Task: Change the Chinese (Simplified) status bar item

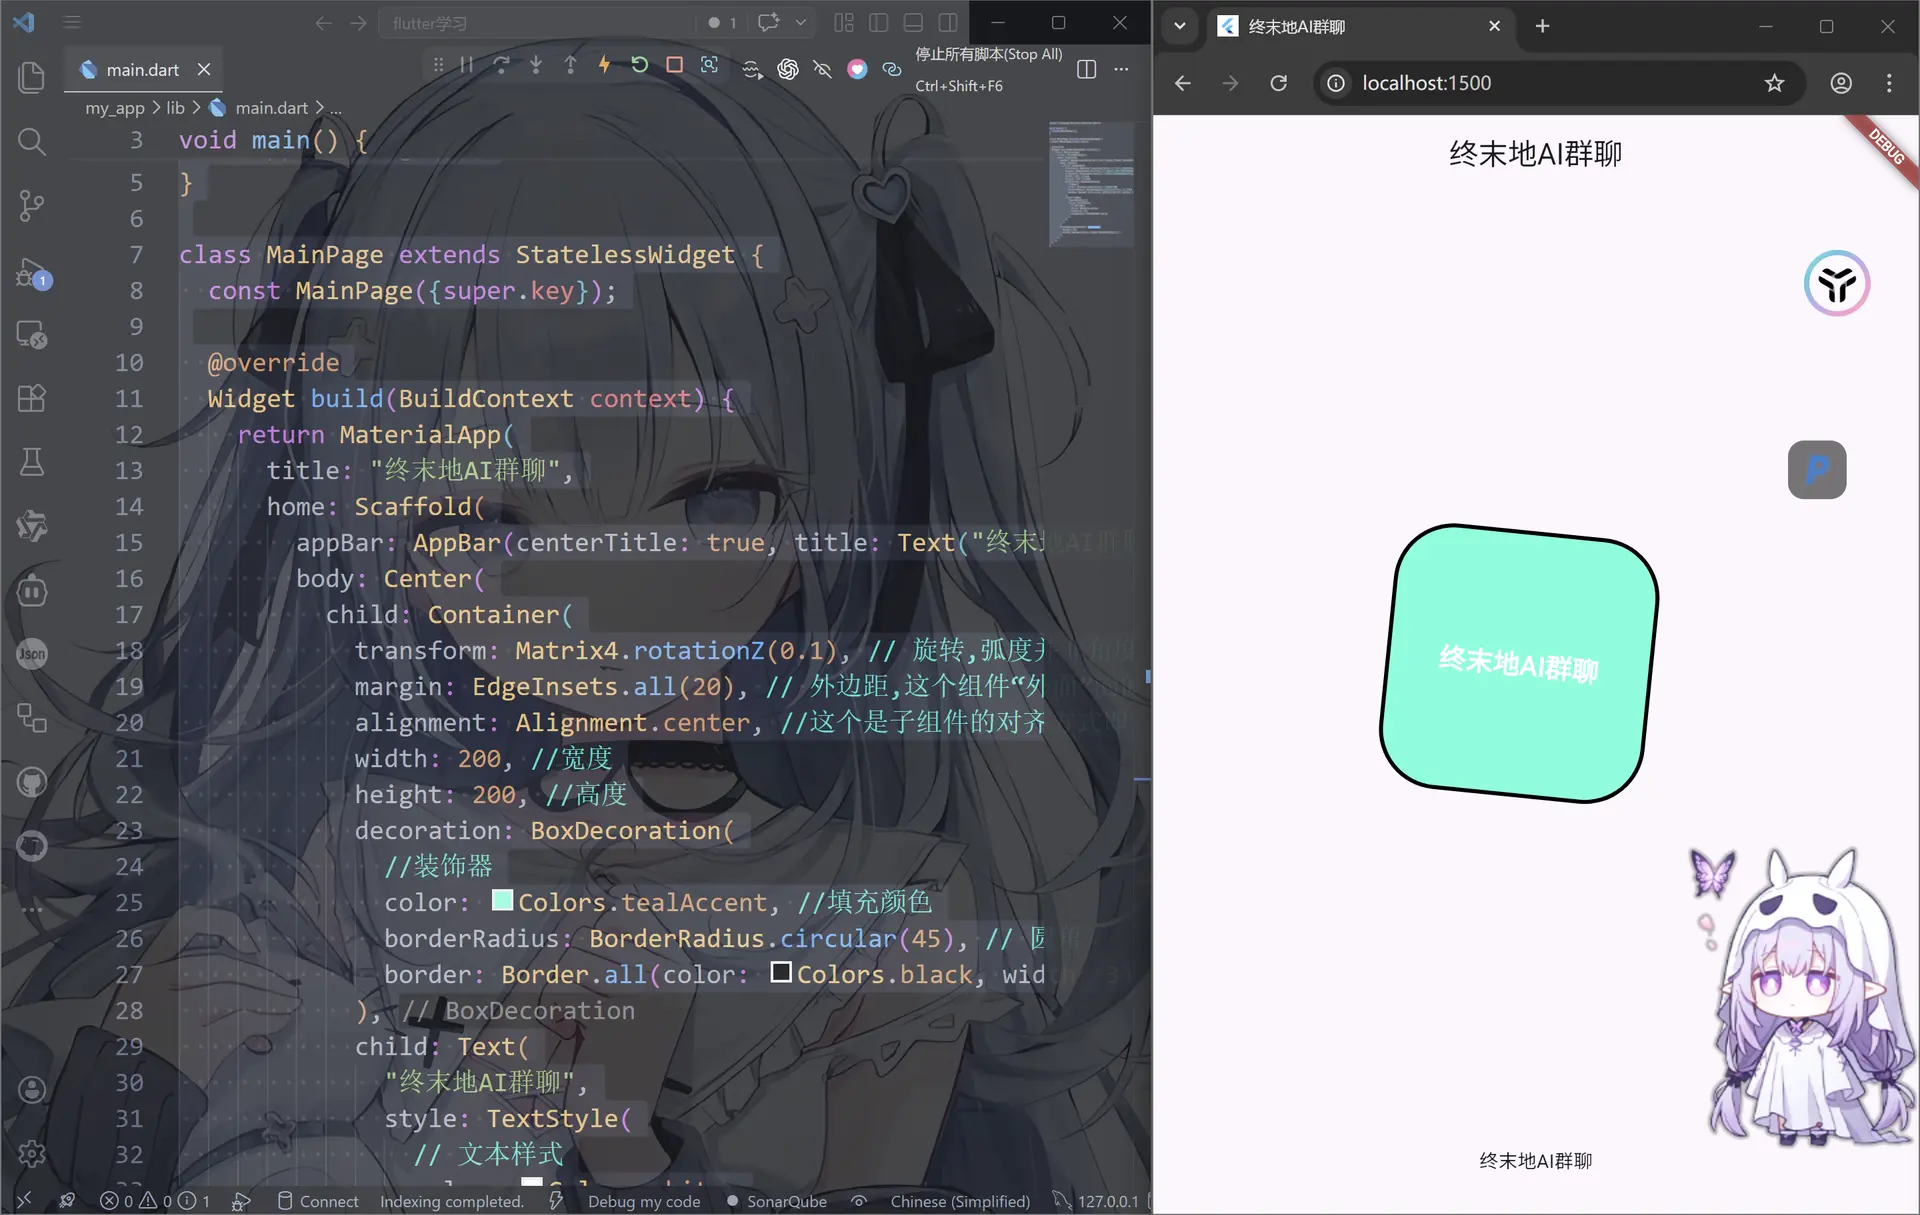Action: (960, 1201)
